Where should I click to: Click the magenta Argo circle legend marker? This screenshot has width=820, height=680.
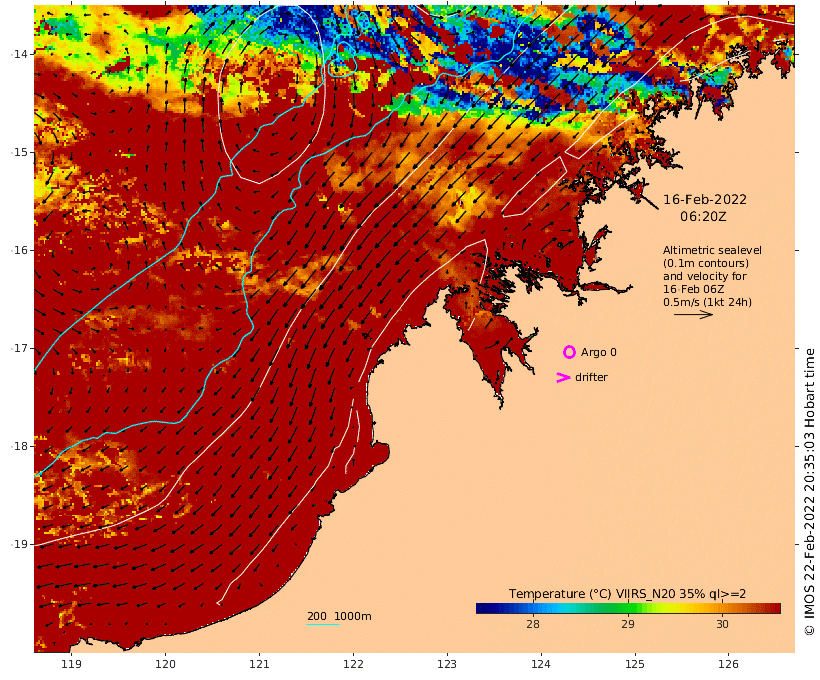coord(569,352)
